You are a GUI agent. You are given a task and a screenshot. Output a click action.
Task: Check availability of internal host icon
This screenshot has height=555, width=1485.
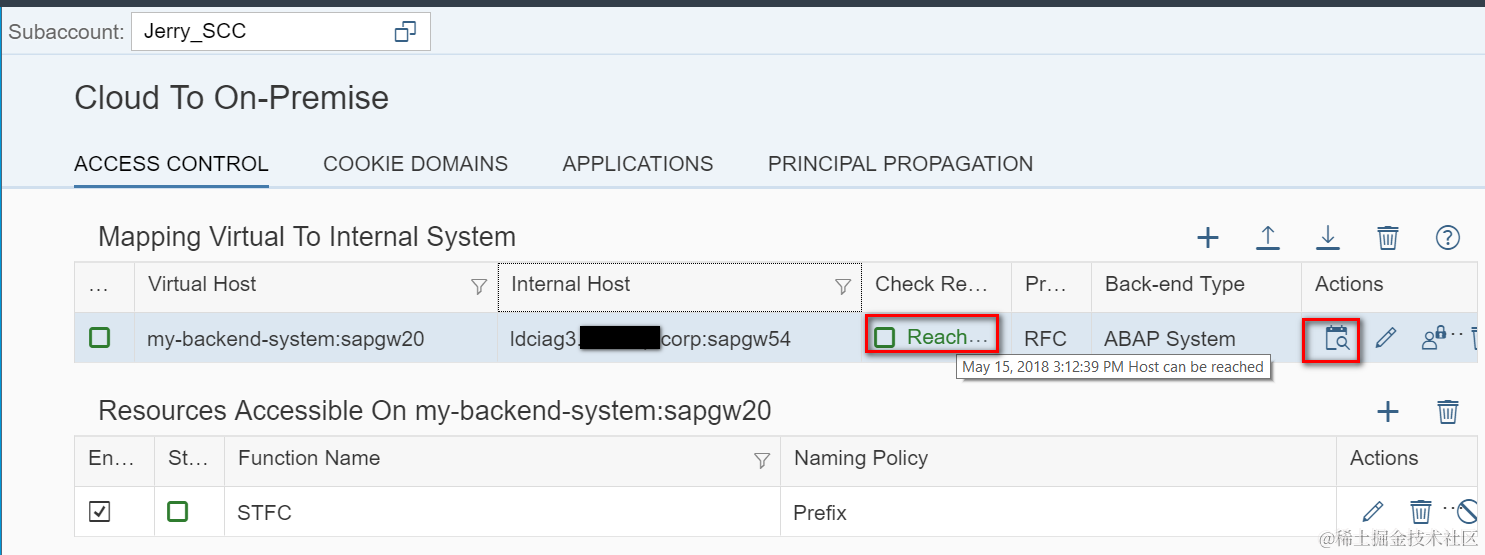point(1337,339)
